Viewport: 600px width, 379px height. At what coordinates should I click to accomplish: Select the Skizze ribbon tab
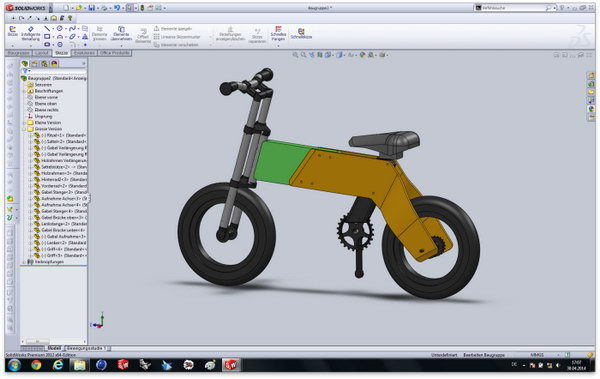click(61, 53)
